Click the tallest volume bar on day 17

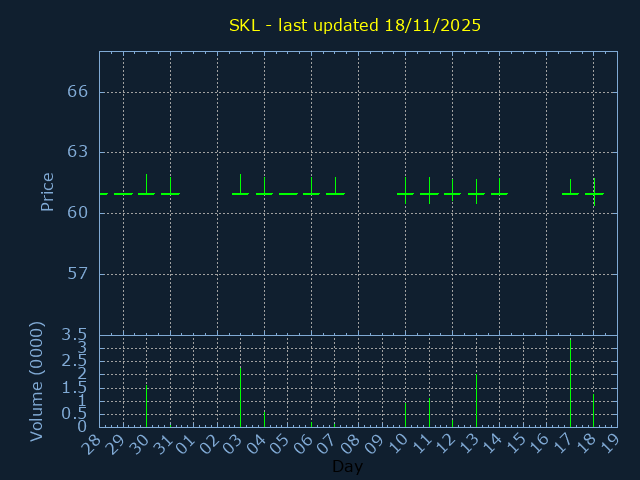(x=570, y=383)
